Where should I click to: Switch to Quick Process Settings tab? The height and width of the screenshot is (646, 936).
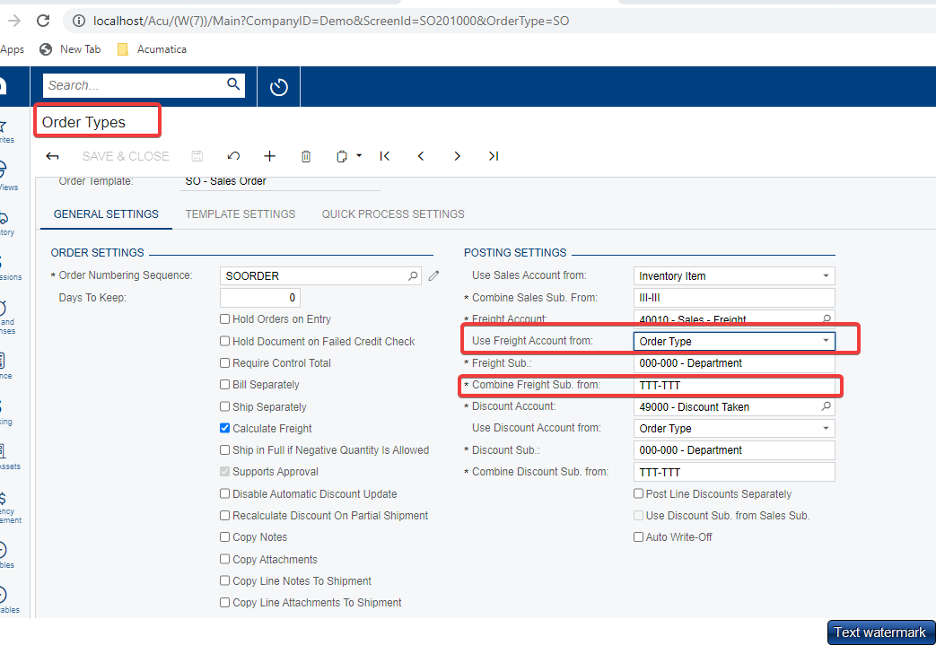coord(393,214)
